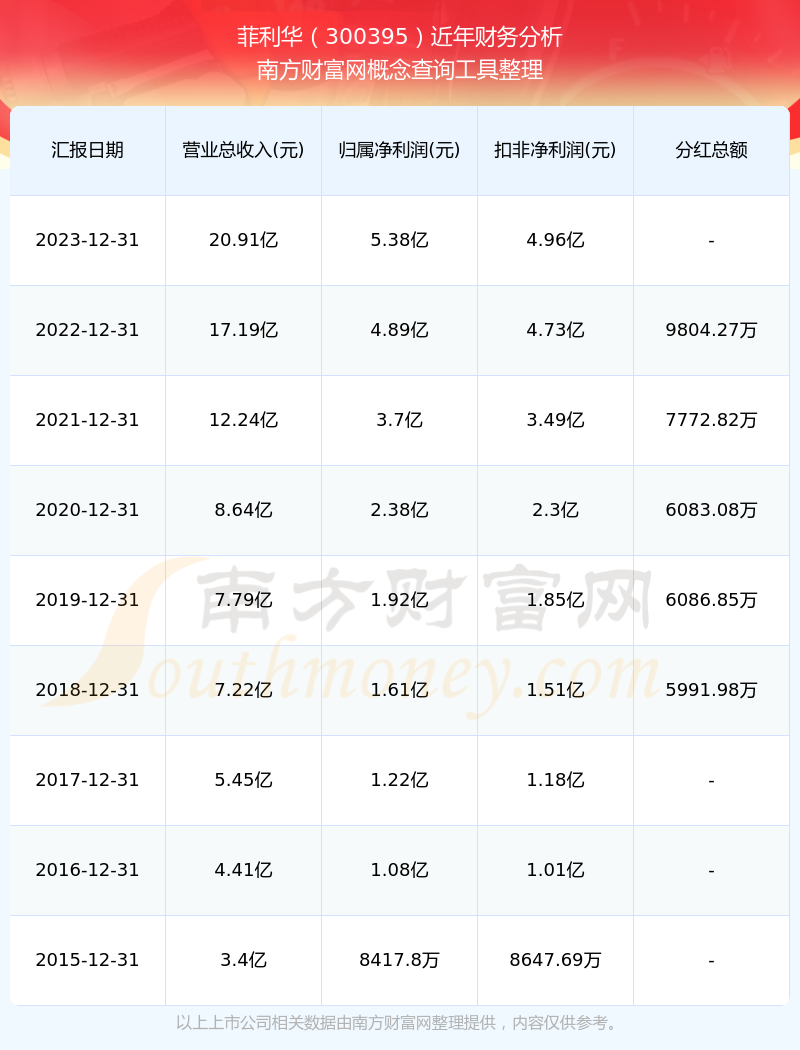
Task: Click net profit value 3.7亿
Action: (400, 420)
